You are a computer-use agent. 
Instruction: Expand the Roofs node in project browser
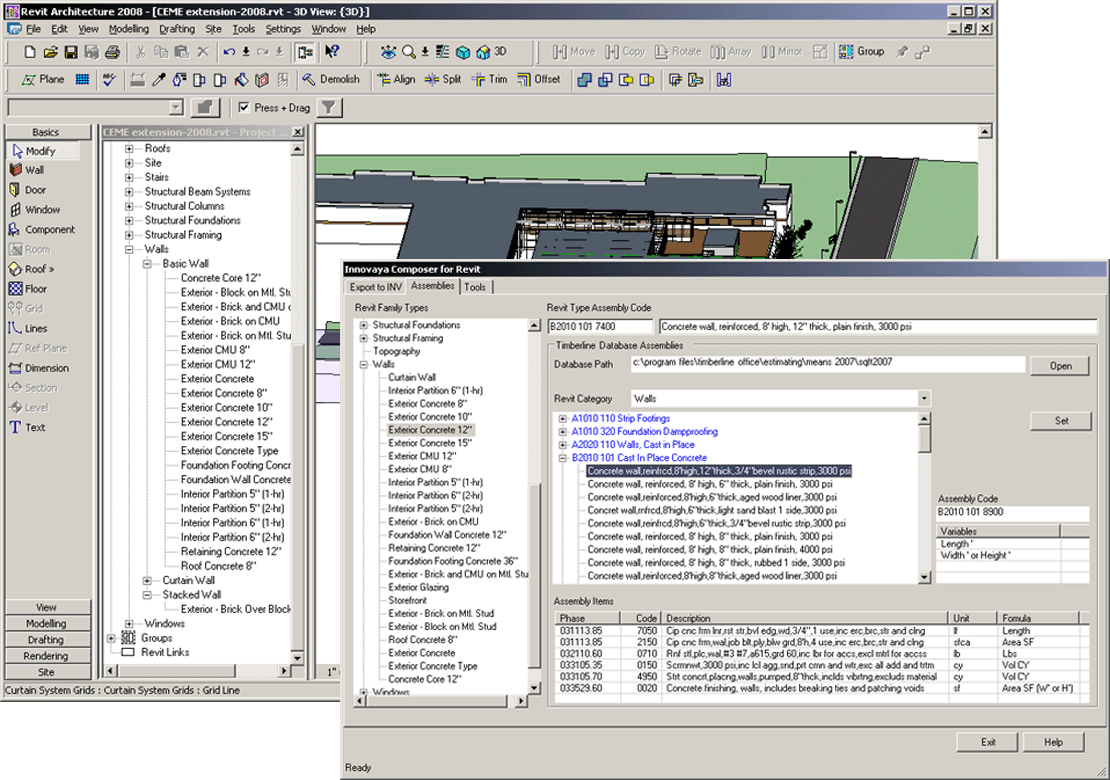coord(129,149)
